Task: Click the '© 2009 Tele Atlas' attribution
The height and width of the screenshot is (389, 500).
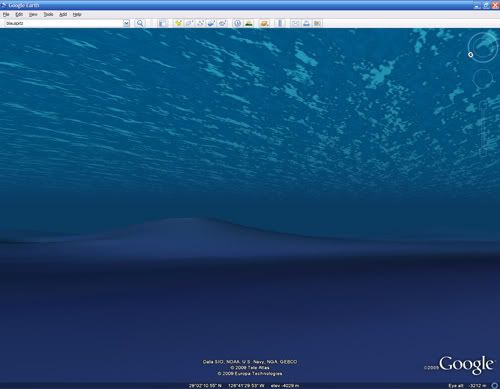Action: point(250,368)
